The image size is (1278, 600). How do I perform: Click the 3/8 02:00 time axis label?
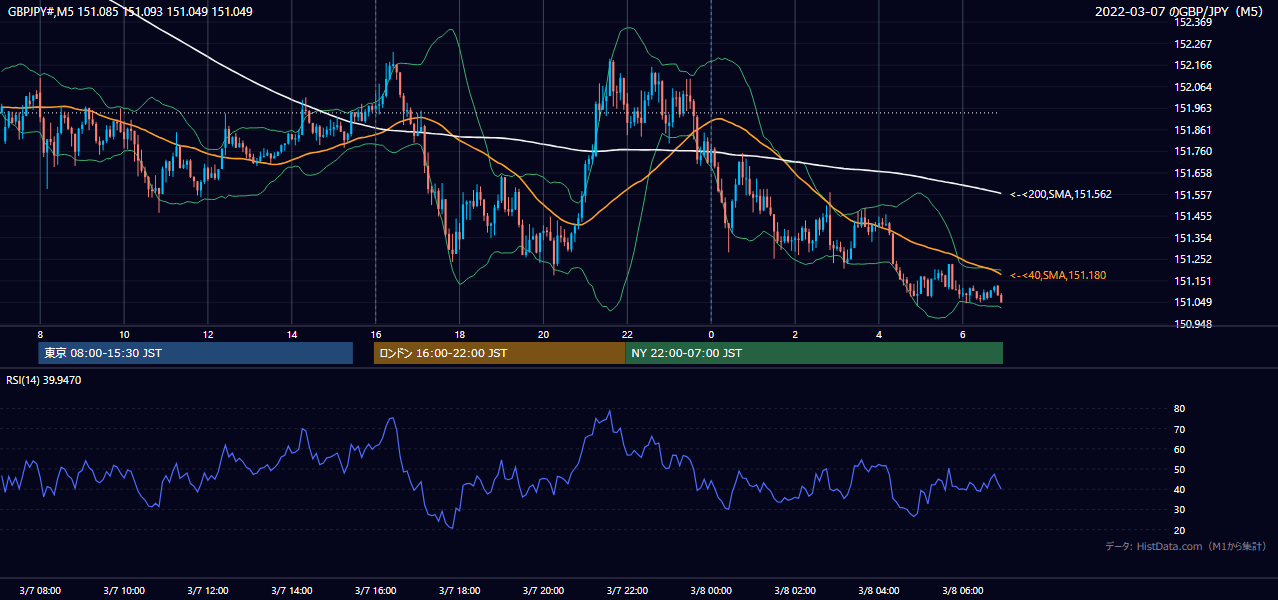tap(795, 590)
